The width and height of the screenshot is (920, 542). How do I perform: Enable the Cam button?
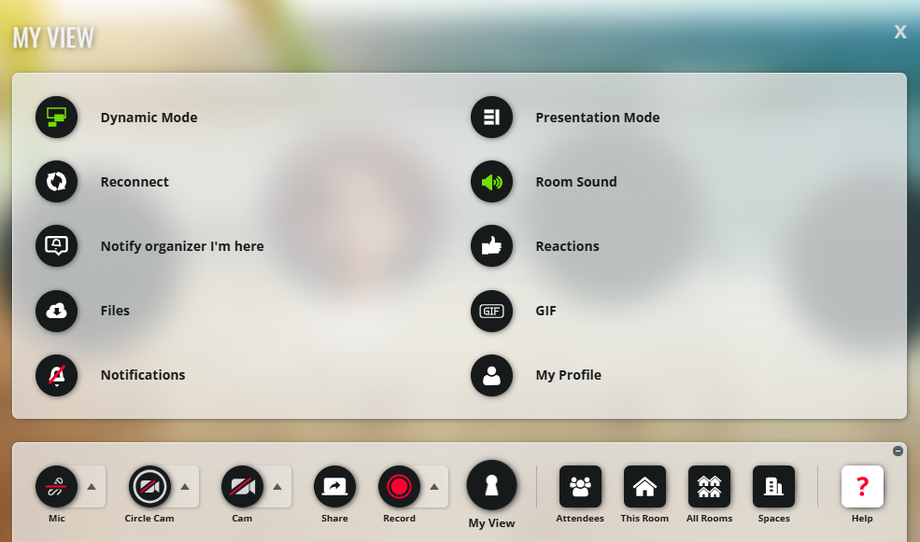point(242,486)
